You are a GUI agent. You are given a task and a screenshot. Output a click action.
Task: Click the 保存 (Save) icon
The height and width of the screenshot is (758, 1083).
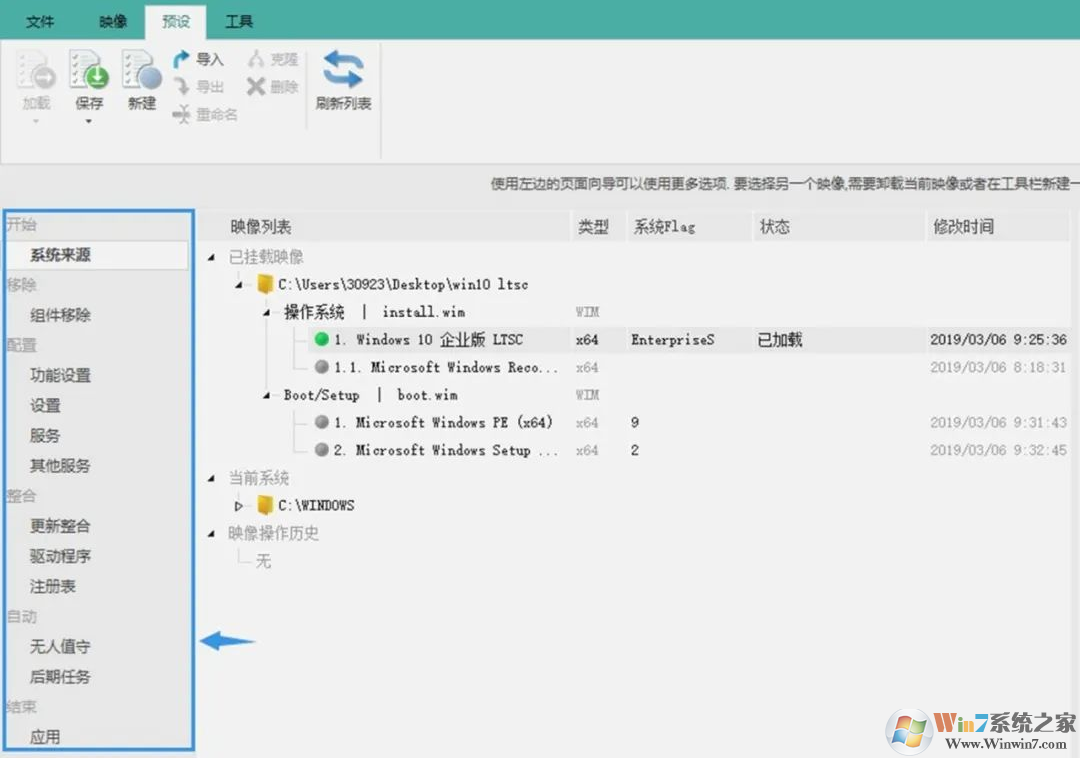(89, 73)
